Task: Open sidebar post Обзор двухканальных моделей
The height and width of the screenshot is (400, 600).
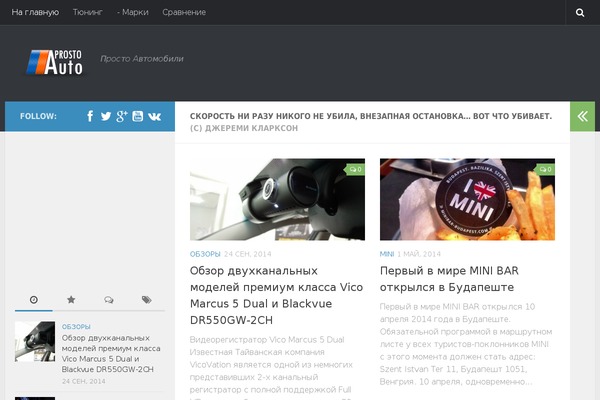Action: pos(111,354)
